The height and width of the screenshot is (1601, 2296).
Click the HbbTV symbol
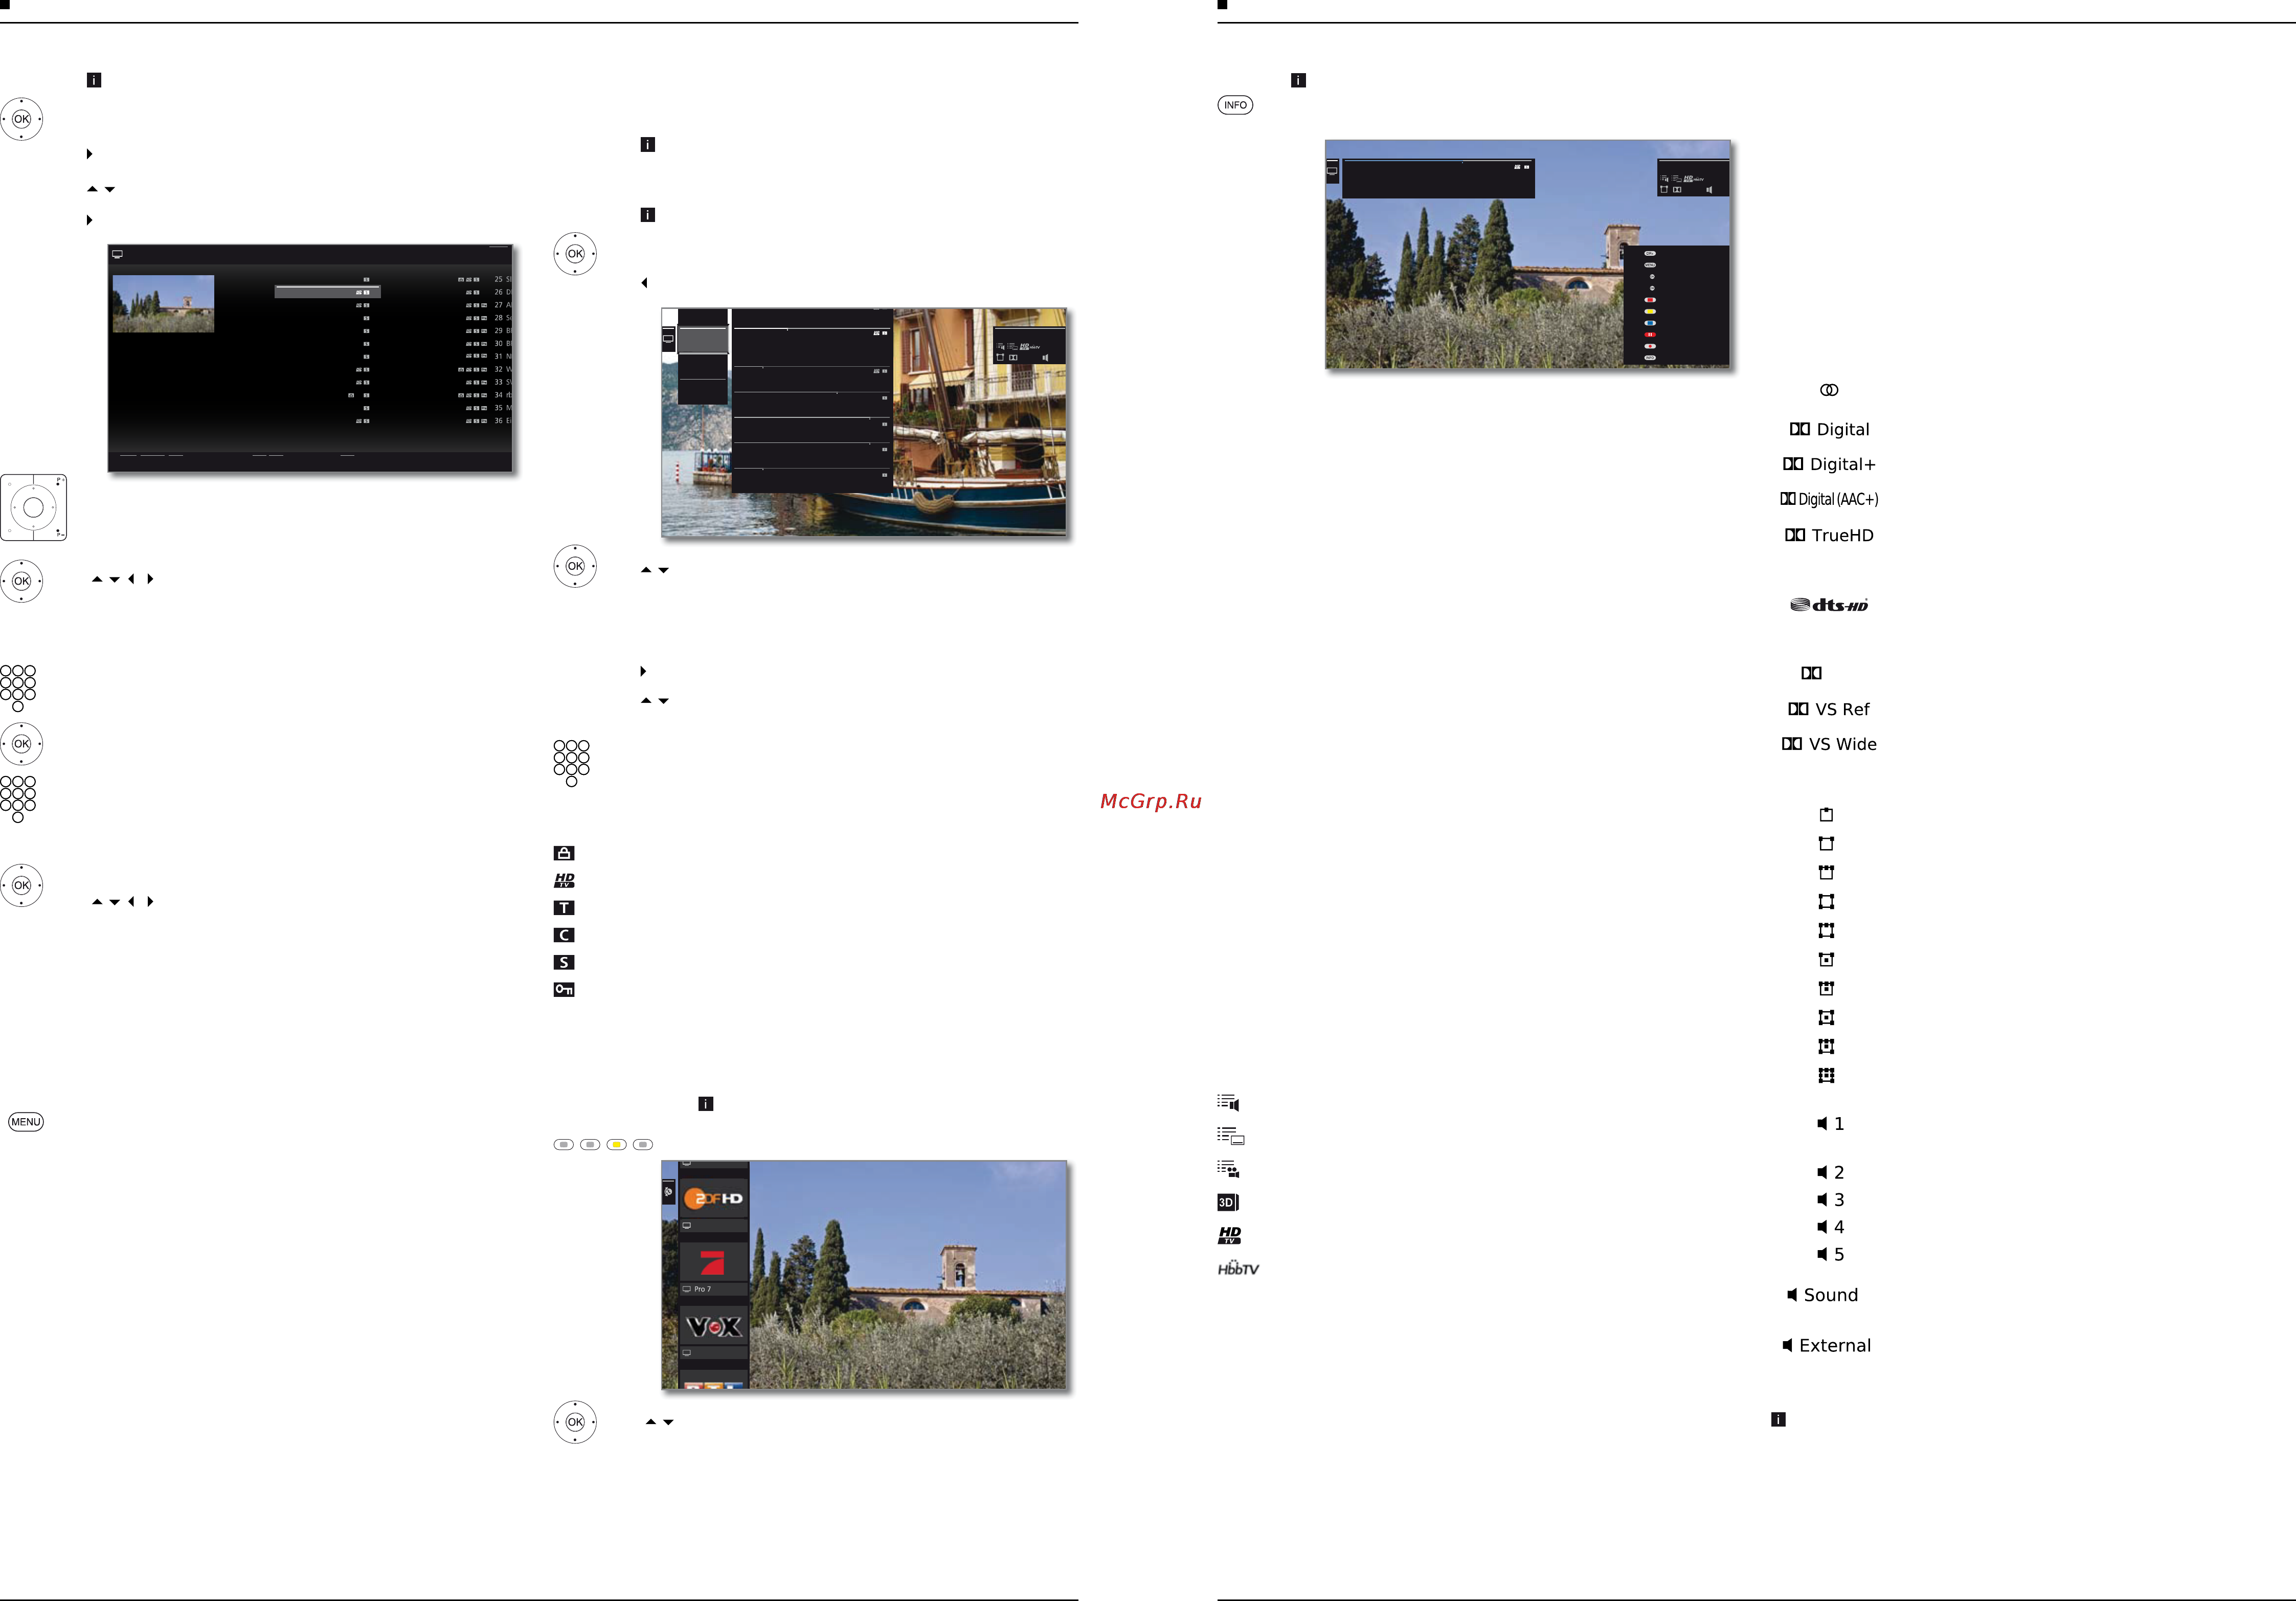click(1238, 1268)
